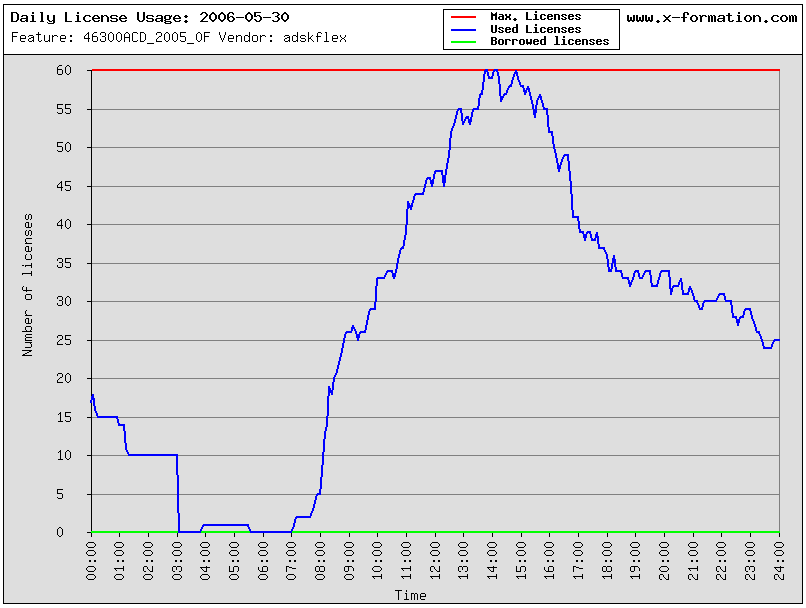The image size is (806, 608).
Task: Click the y-axis value 50
Action: pos(64,148)
